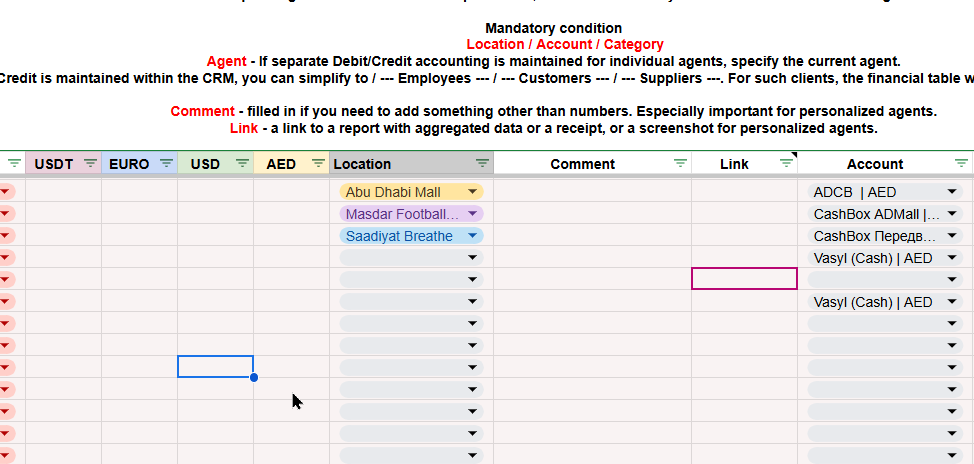Open the Masdar Football location dropdown
This screenshot has width=974, height=464.
tap(472, 214)
